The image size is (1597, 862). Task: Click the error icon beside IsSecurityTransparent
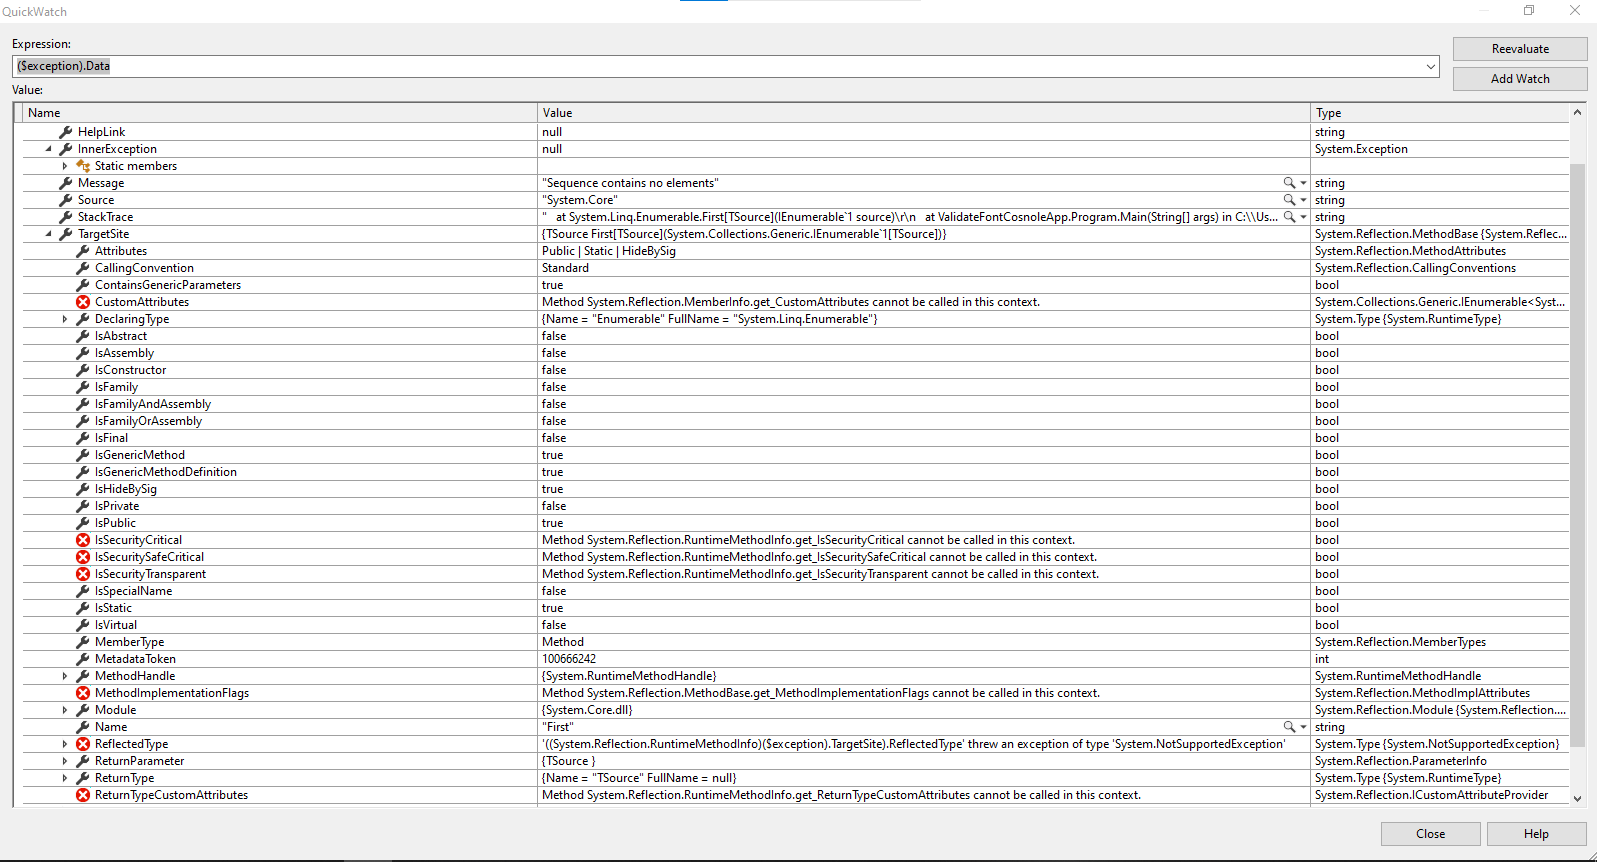(x=83, y=574)
